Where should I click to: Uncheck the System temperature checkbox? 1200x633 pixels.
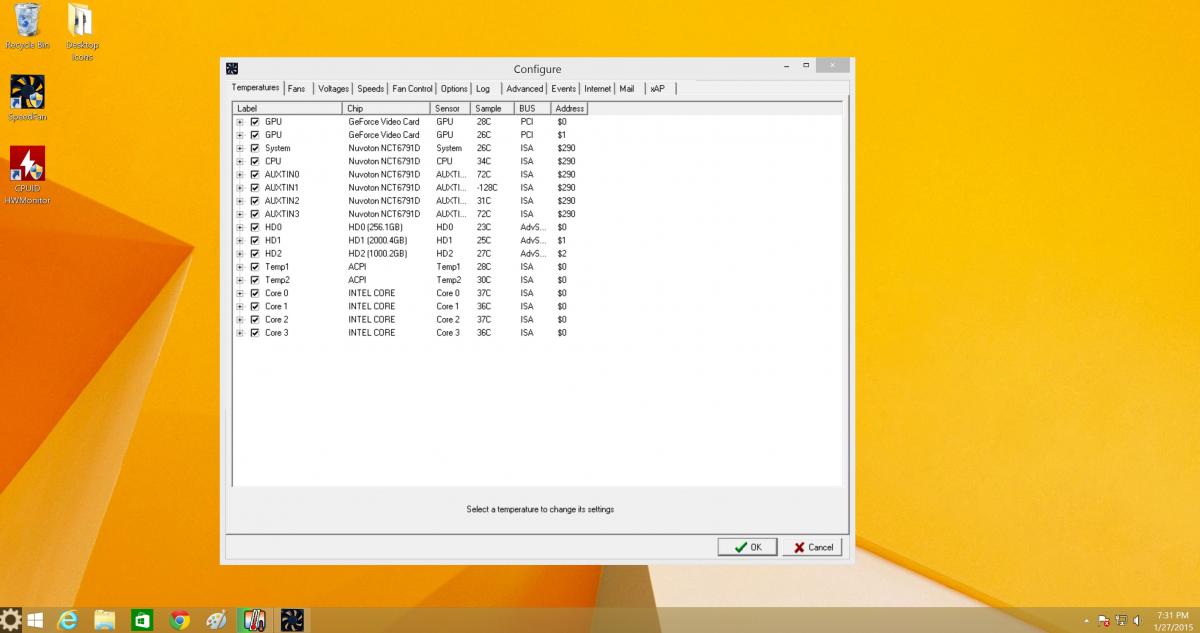[255, 148]
